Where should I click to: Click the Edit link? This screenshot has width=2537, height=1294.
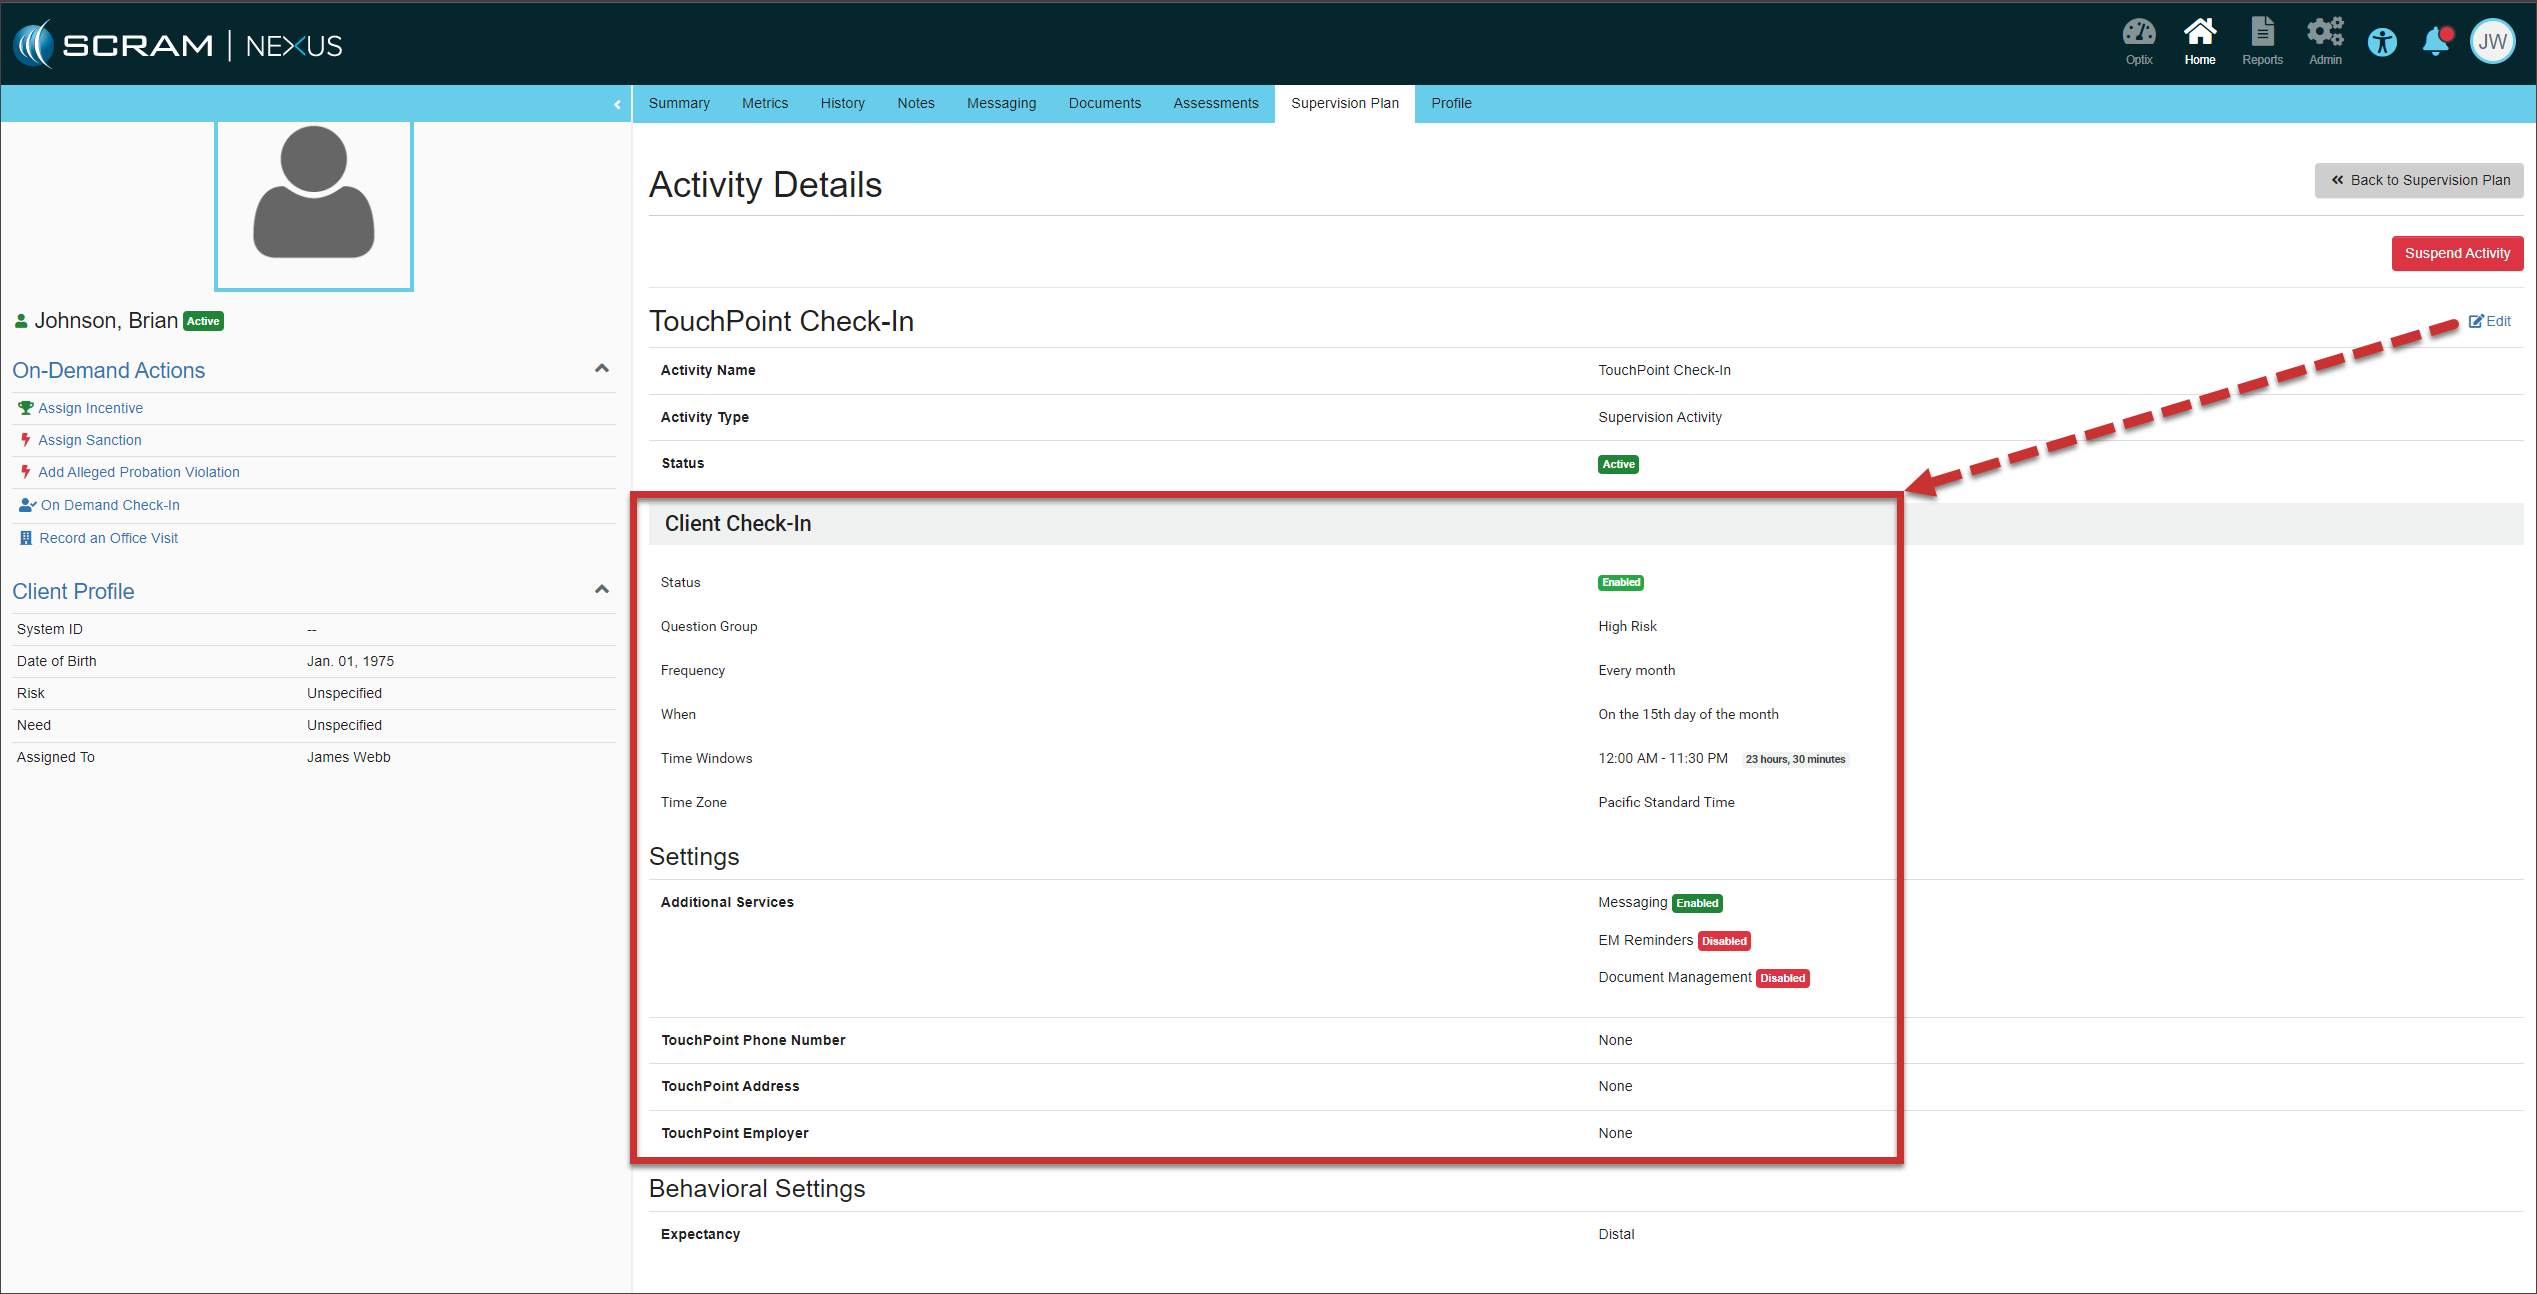pyautogui.click(x=2489, y=321)
